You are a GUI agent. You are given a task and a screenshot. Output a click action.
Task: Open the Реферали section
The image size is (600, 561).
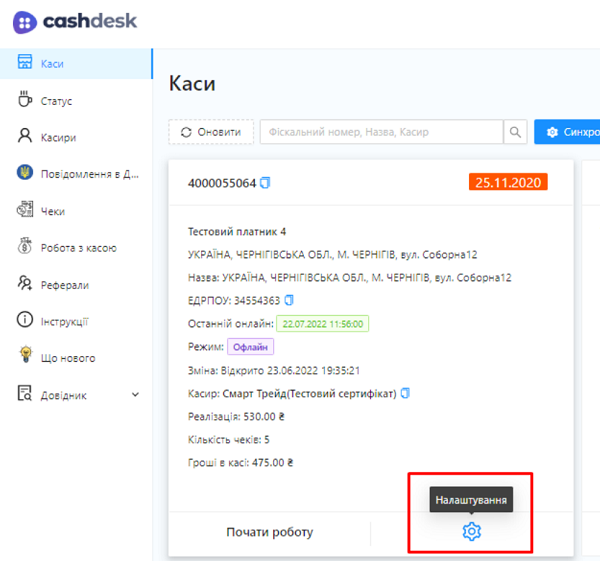tap(64, 284)
